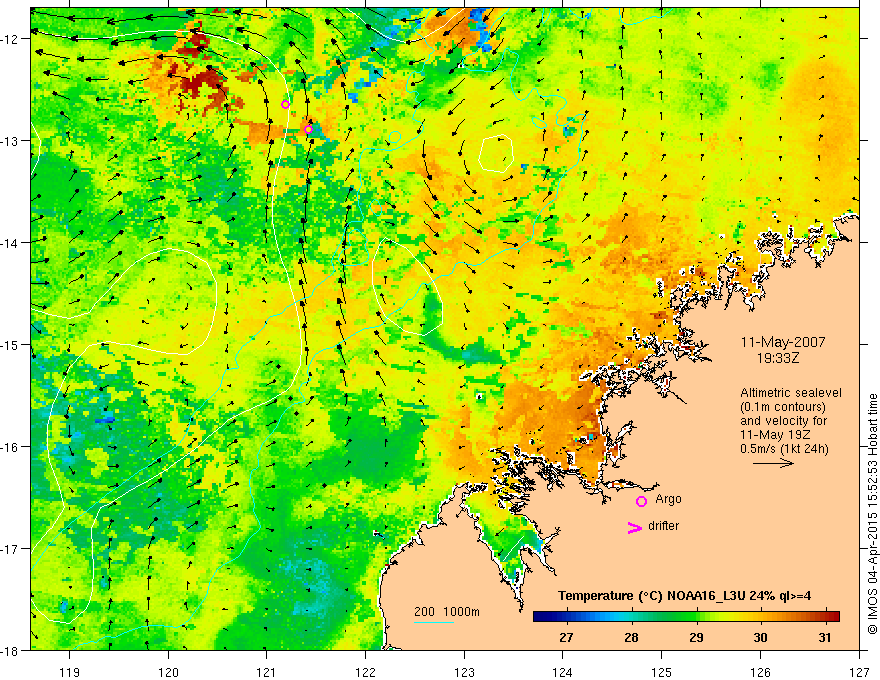The width and height of the screenshot is (880, 680).
Task: Click the color bar value '29'
Action: pos(696,637)
